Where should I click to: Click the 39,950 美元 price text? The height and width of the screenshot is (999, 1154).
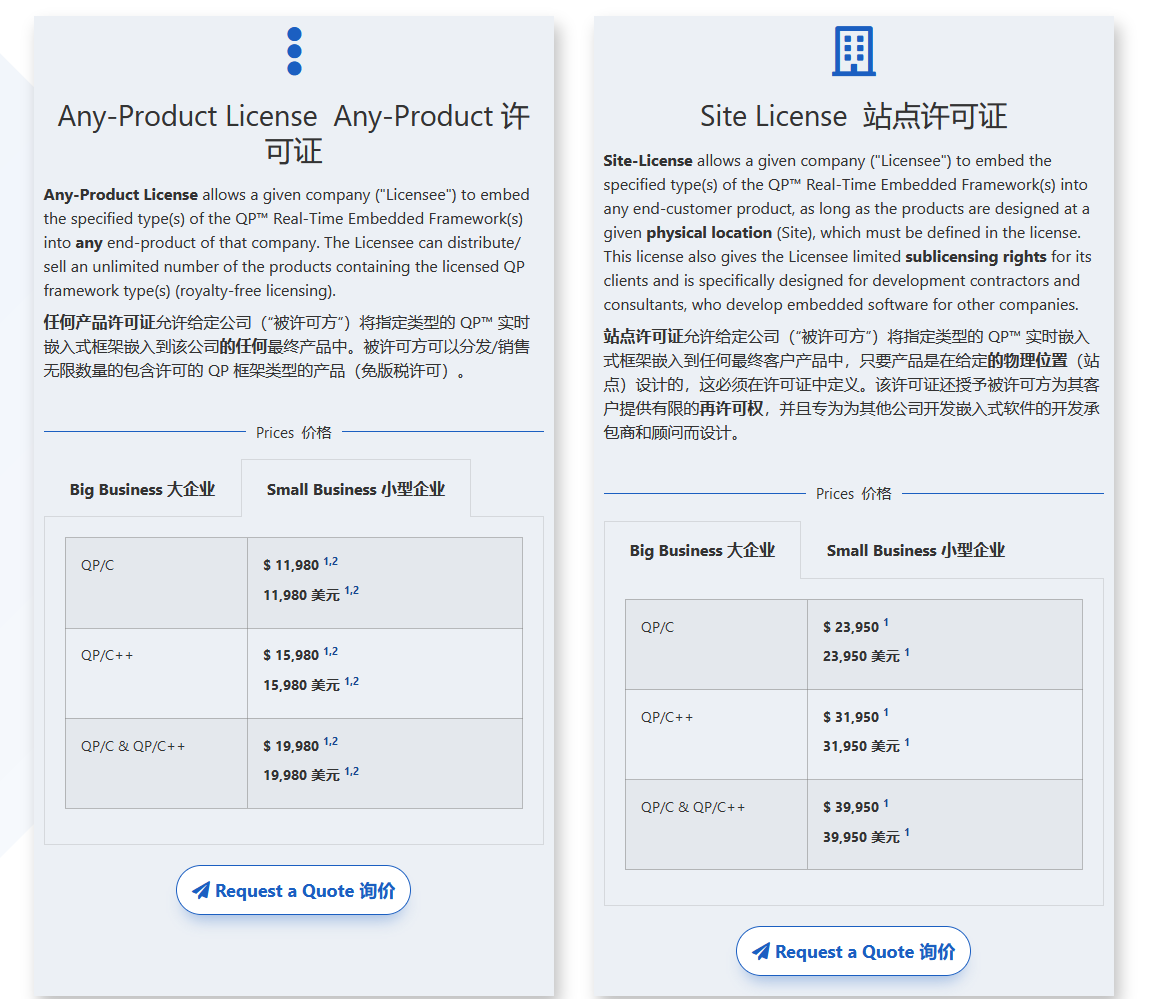tap(861, 837)
